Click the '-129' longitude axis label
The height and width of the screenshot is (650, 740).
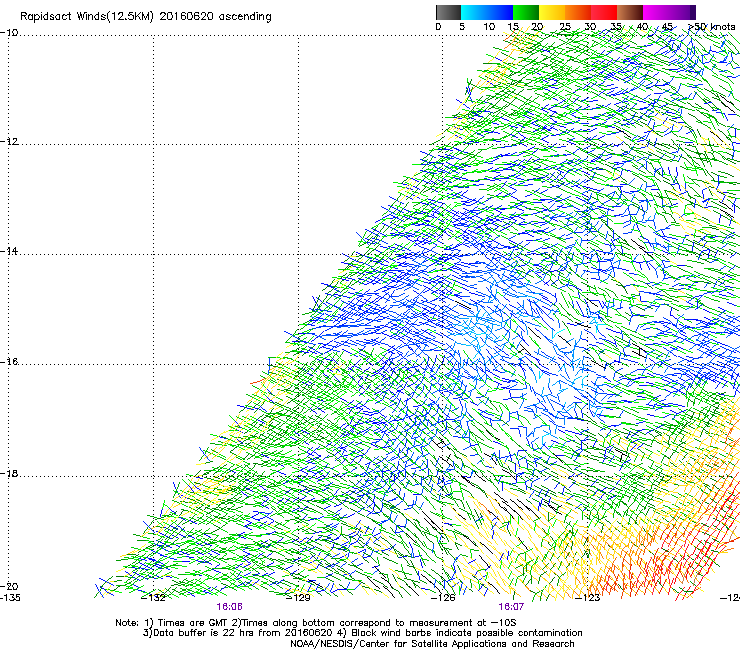(298, 598)
